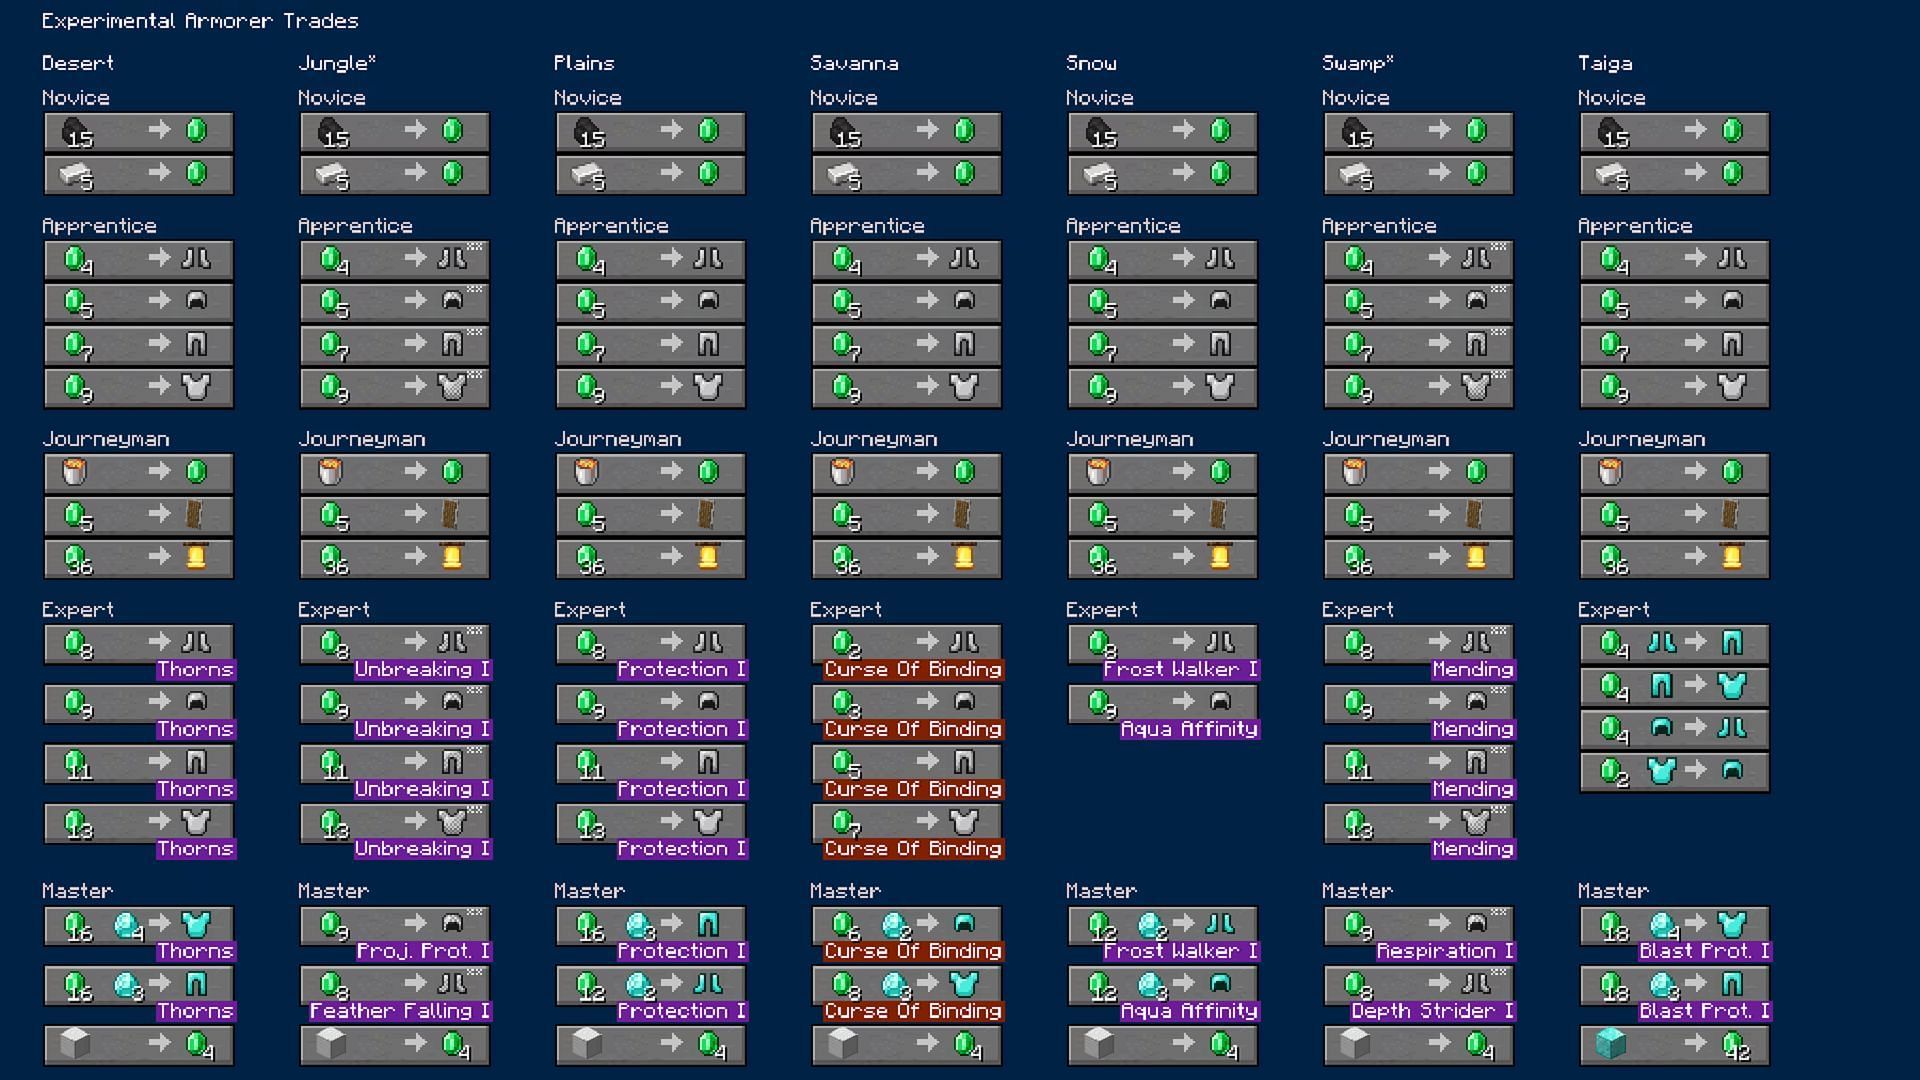Expand the Desert Master Thorns leggings trade
Screen dimensions: 1920x1080
click(140, 986)
